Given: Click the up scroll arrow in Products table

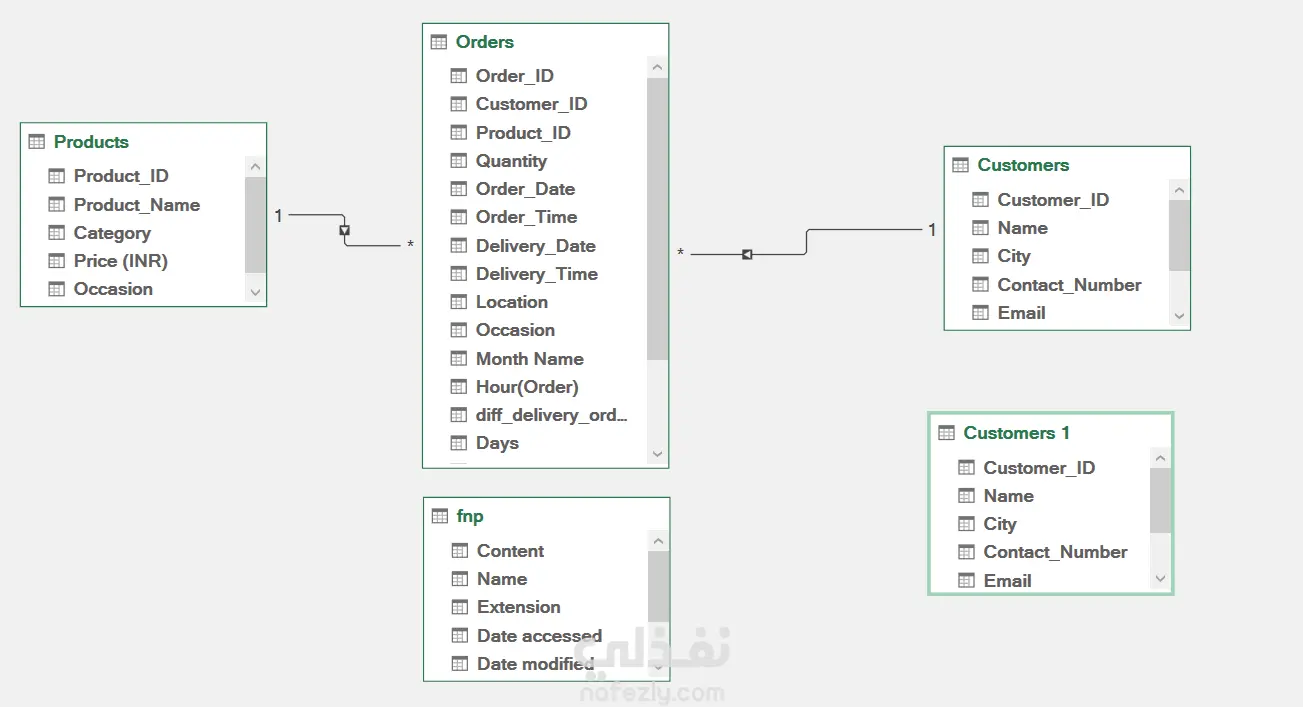Looking at the screenshot, I should (255, 167).
